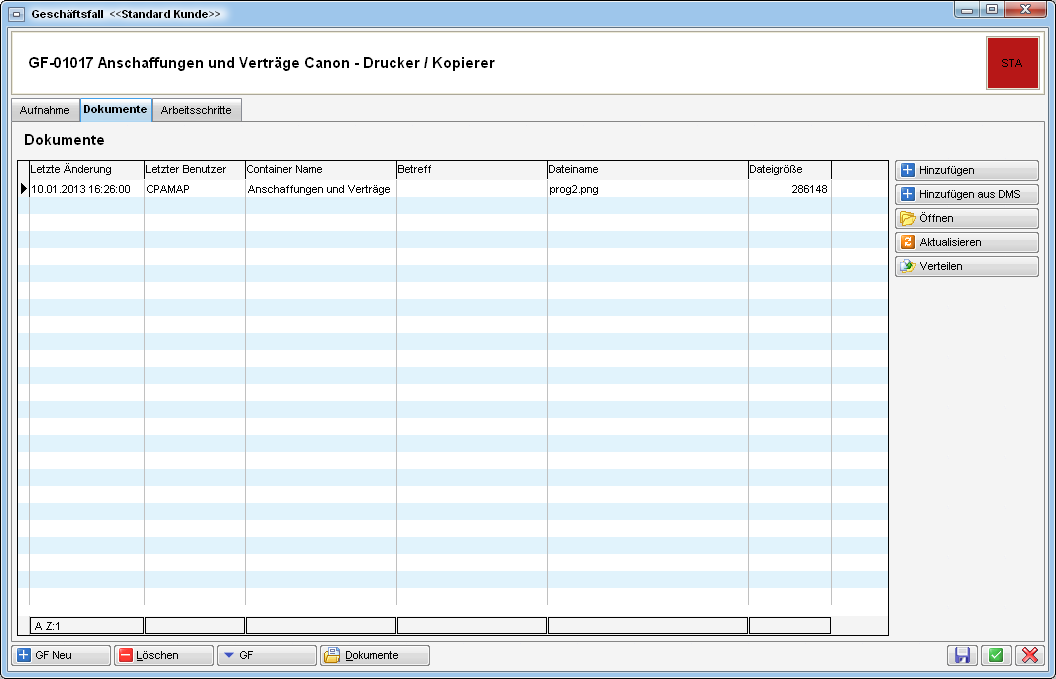This screenshot has height=679, width=1056.
Task: Click the red STA status box
Action: pos(1011,63)
